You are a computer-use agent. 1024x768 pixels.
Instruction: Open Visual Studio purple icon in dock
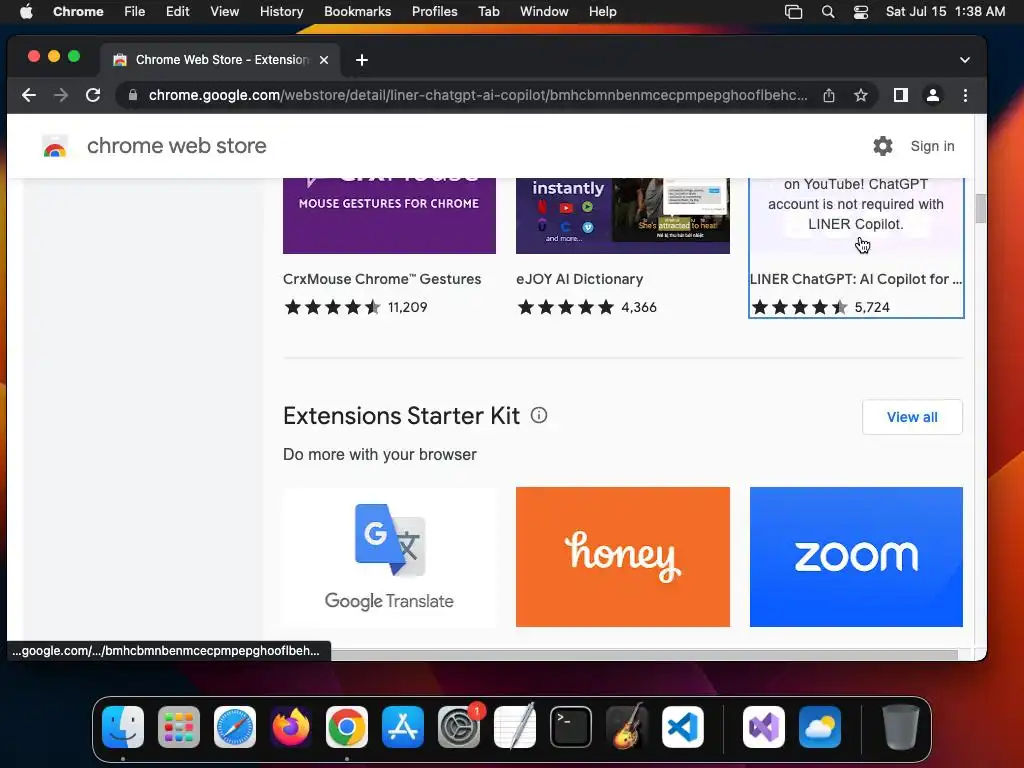point(763,727)
